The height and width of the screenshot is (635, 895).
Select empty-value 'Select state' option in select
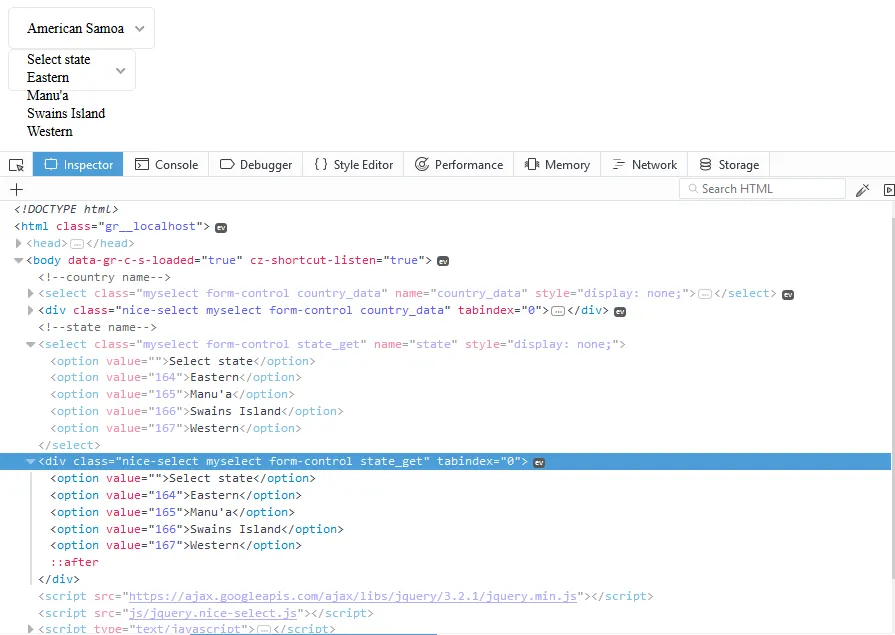tap(183, 361)
